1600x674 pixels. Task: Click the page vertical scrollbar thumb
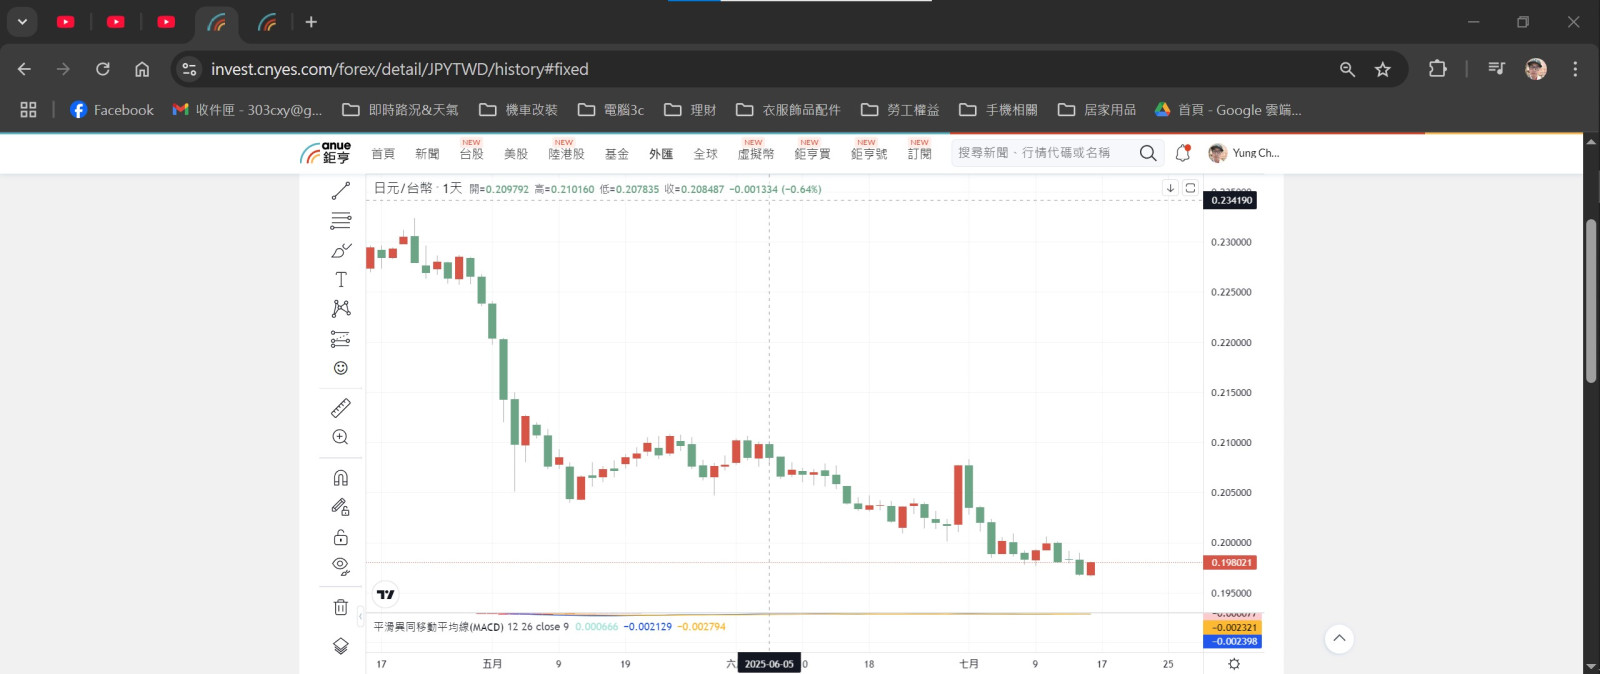[x=1591, y=300]
